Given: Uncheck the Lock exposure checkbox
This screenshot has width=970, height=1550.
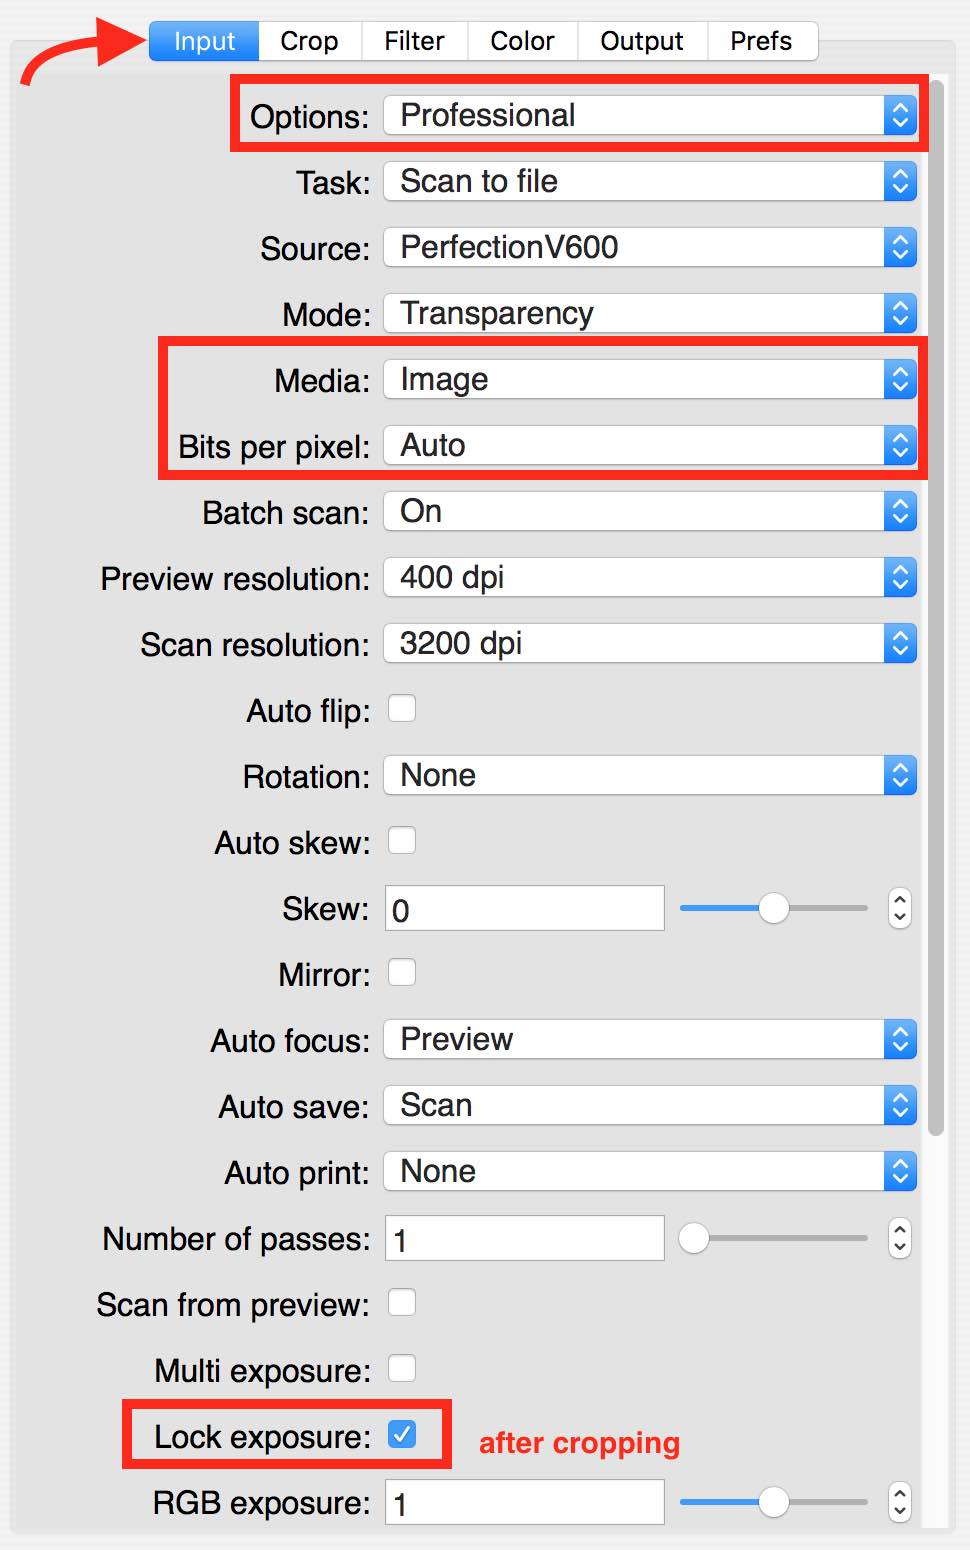Looking at the screenshot, I should (x=402, y=1435).
